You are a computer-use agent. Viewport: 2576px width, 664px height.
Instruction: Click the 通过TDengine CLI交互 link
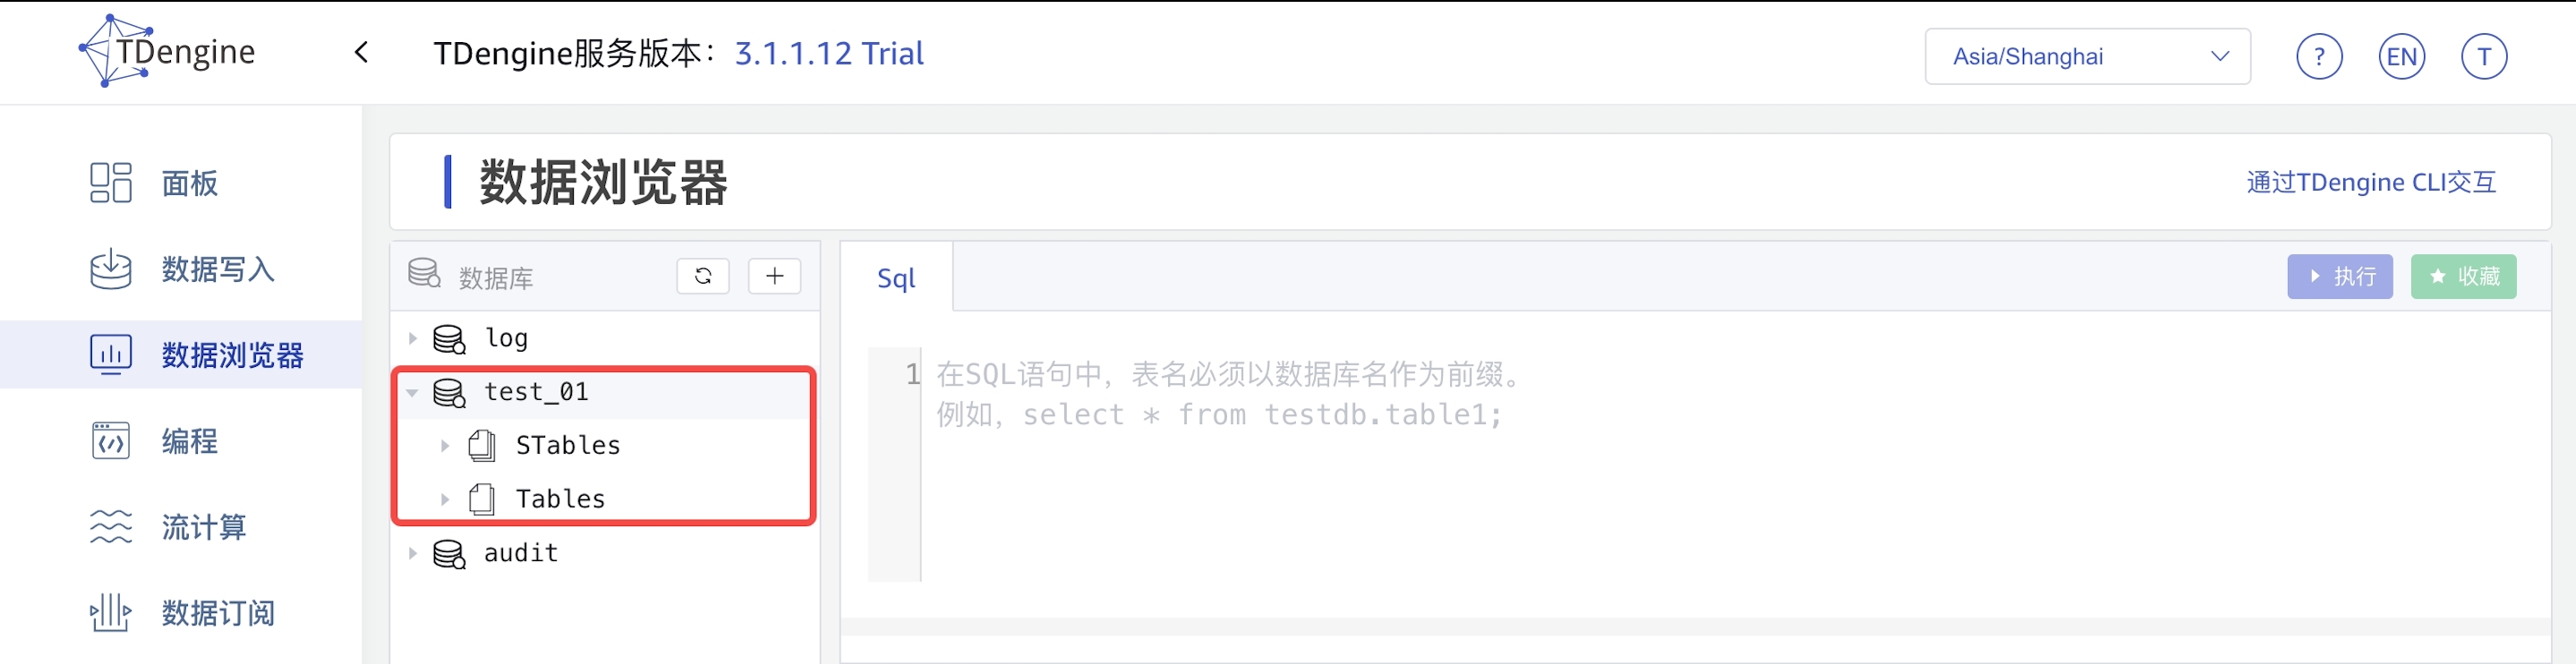(x=2370, y=182)
